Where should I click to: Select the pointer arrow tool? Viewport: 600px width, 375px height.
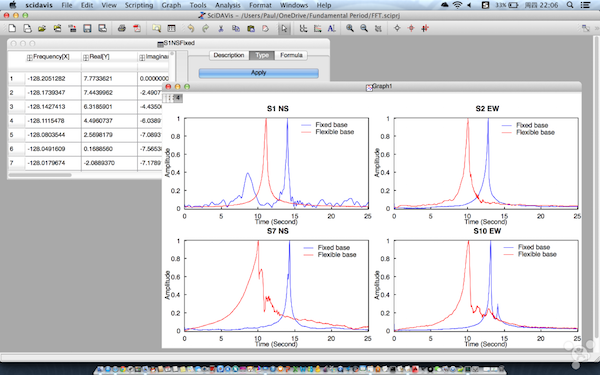pyautogui.click(x=284, y=28)
